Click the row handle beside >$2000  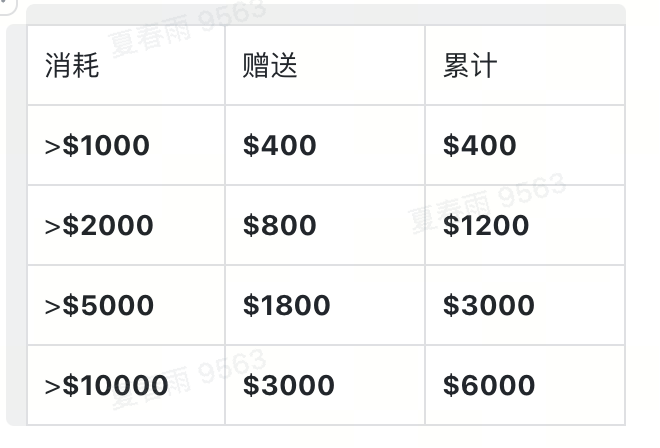tap(16, 226)
